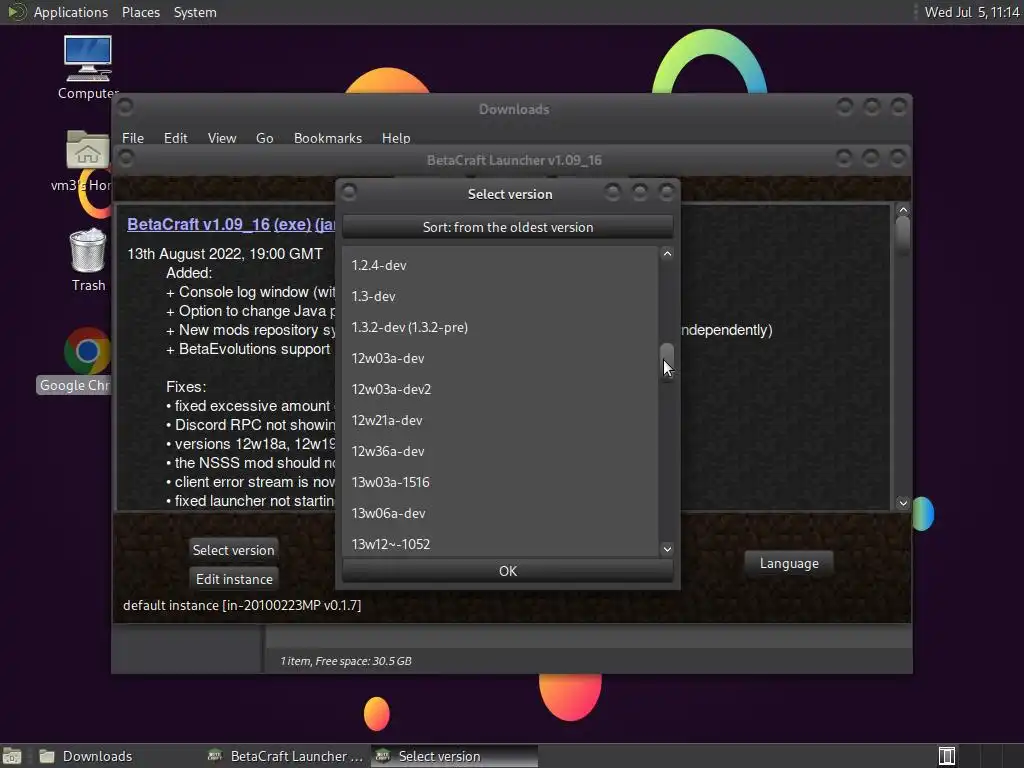Open View menu in Downloads window
This screenshot has width=1024, height=768.
pyautogui.click(x=222, y=138)
